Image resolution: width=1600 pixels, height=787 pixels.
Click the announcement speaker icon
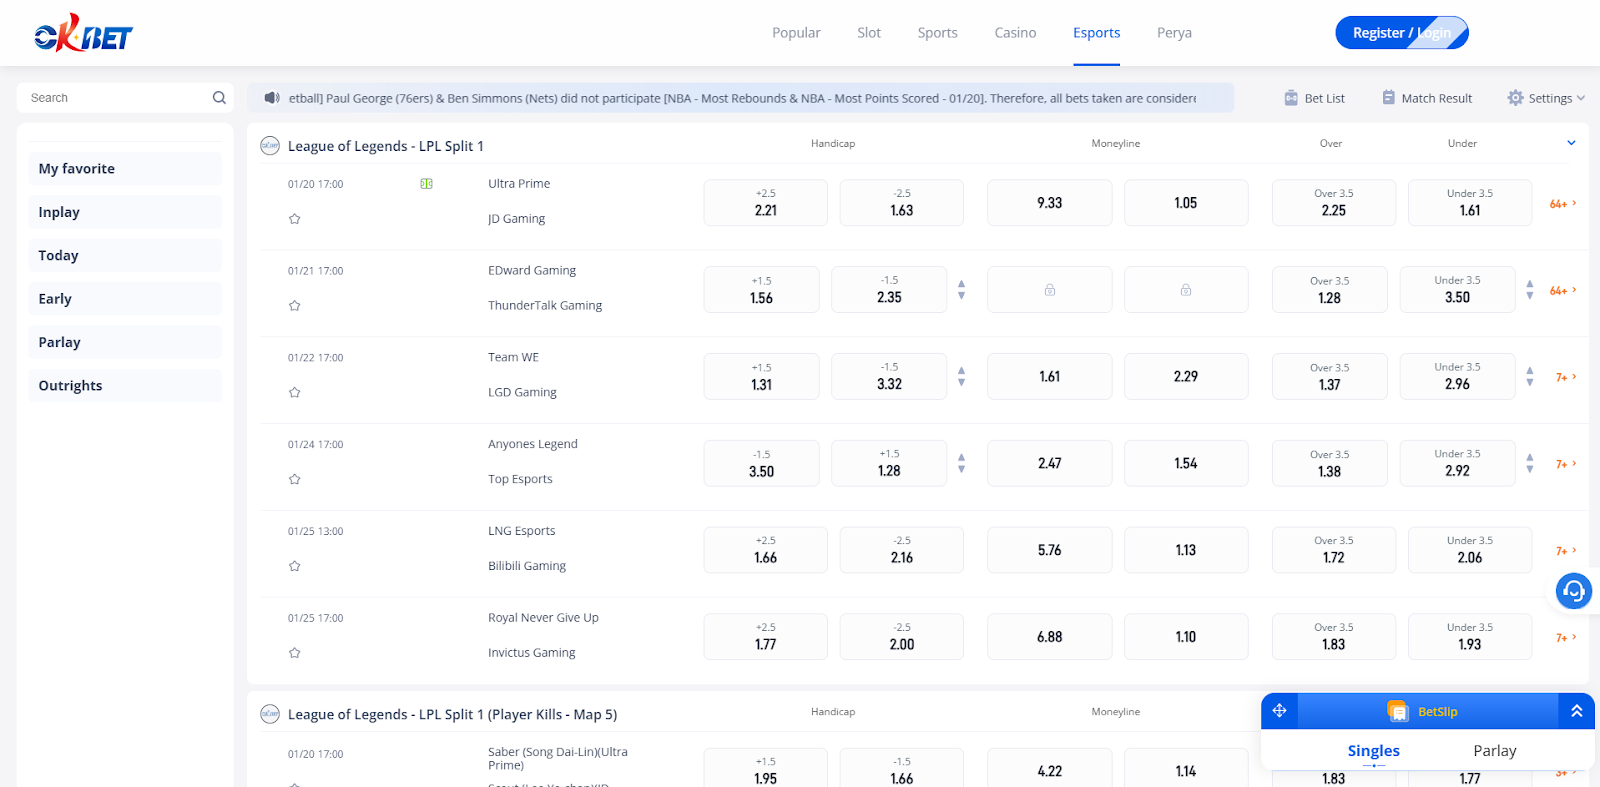pos(271,98)
